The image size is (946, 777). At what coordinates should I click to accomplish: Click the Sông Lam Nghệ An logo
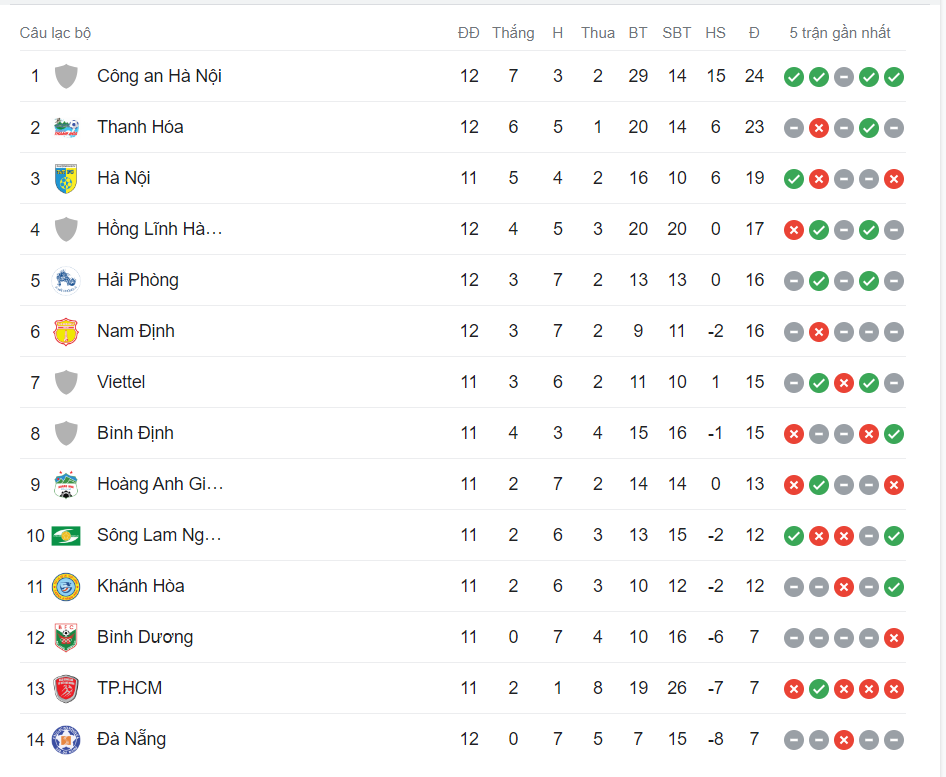pyautogui.click(x=66, y=535)
